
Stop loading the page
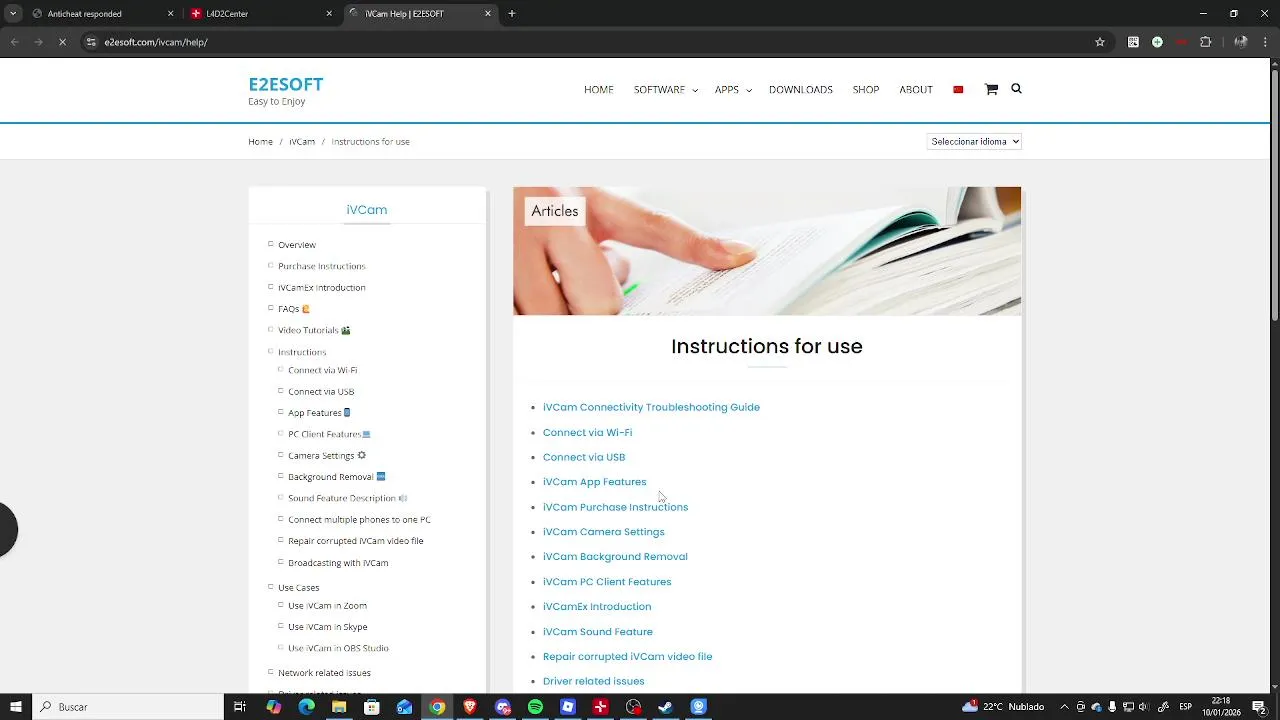(62, 42)
